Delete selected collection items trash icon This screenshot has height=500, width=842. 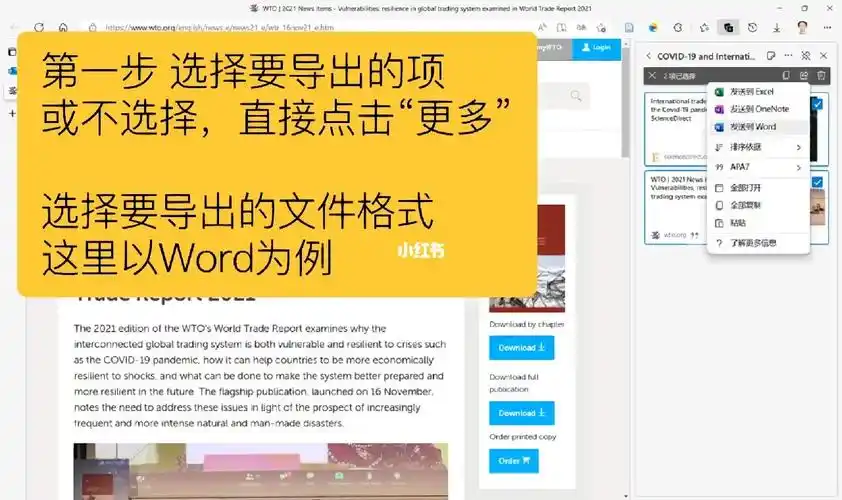(821, 76)
